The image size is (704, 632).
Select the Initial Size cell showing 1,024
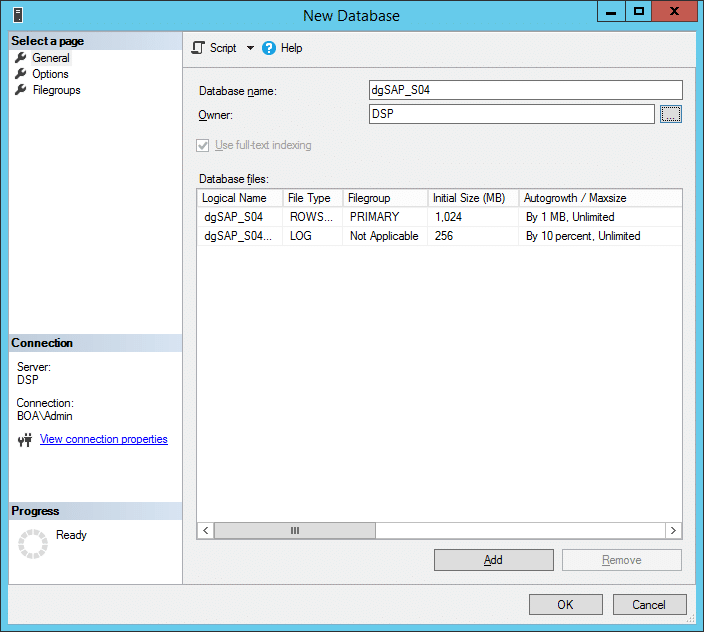coord(472,217)
